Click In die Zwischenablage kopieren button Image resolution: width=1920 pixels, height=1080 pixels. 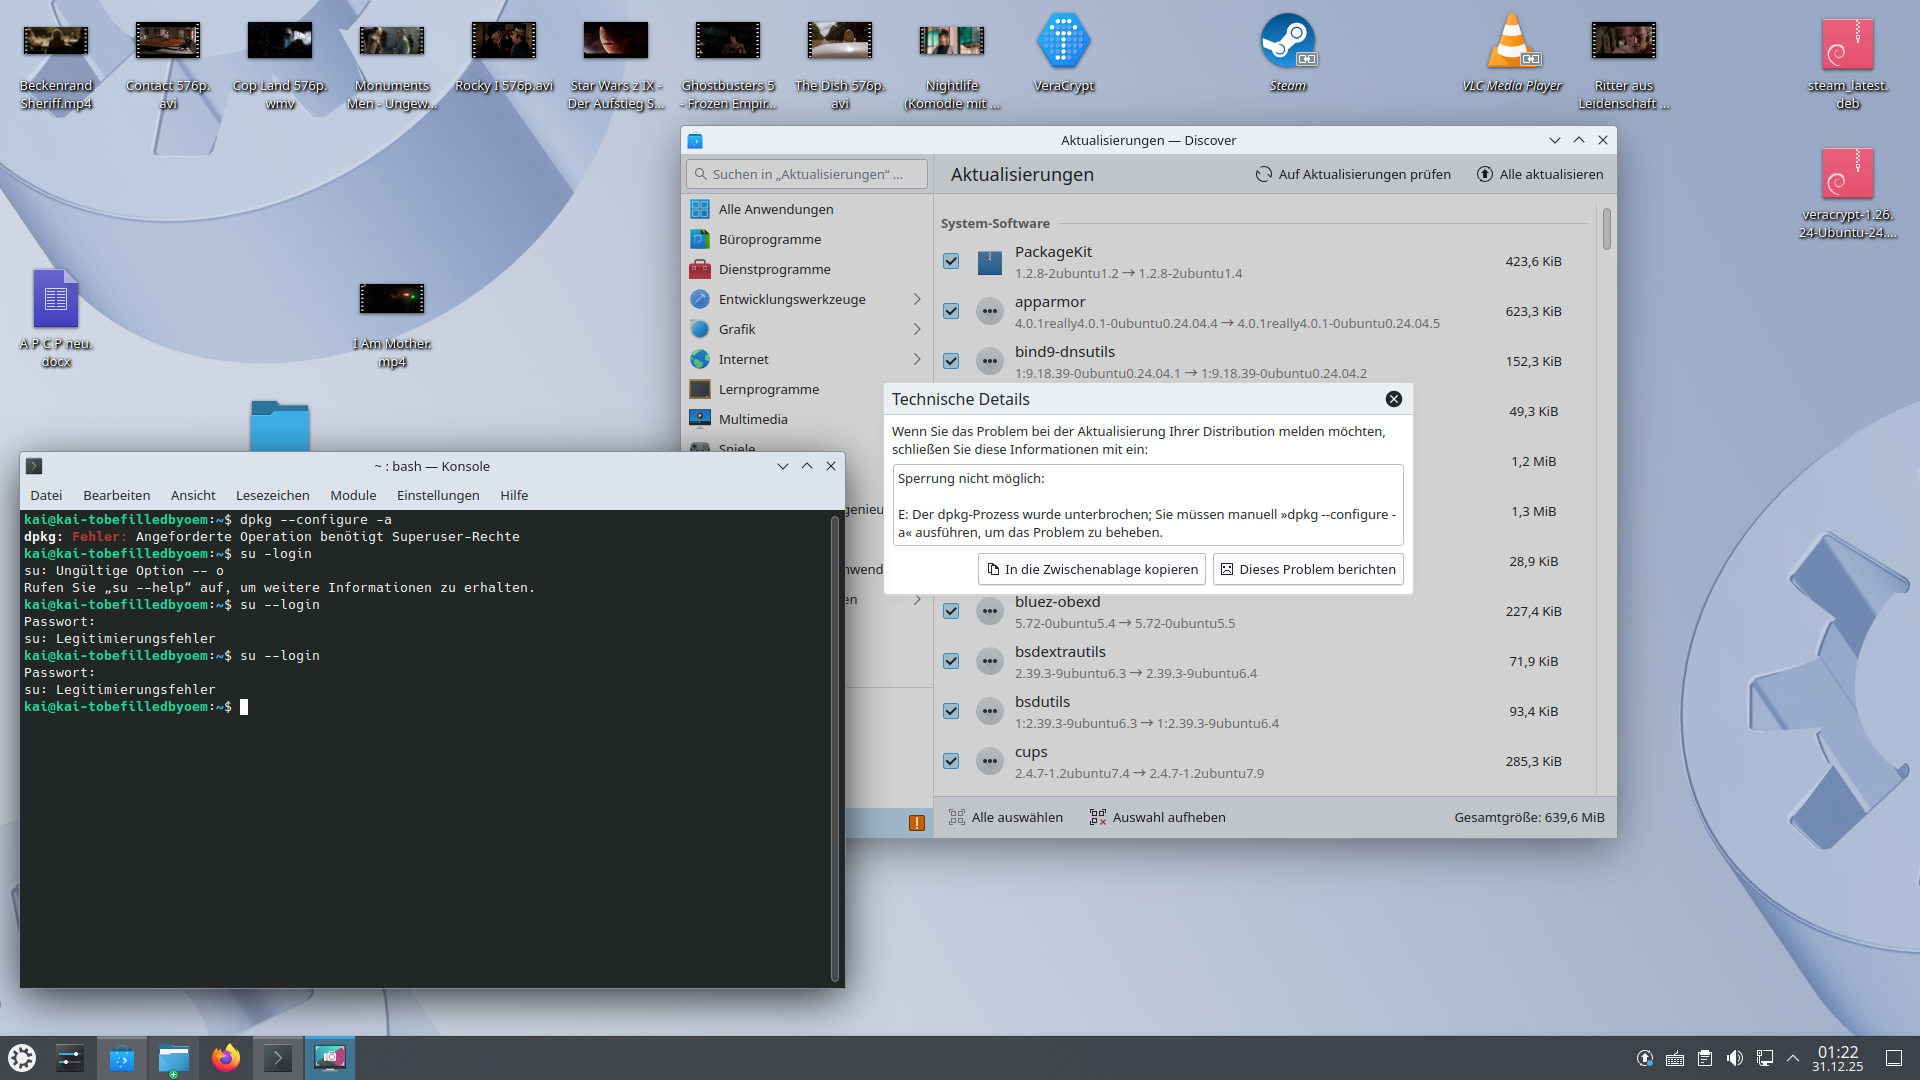click(1091, 569)
